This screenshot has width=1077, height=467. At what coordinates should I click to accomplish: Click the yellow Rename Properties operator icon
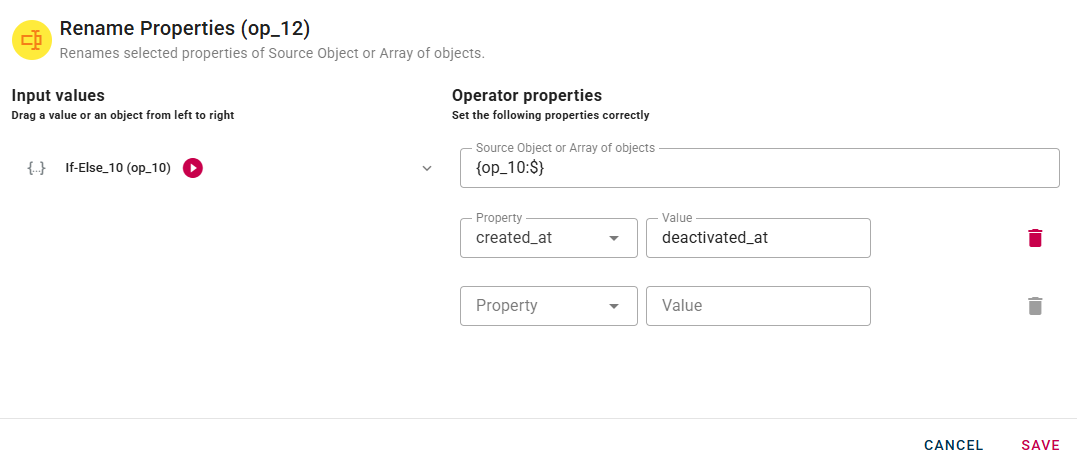31,40
